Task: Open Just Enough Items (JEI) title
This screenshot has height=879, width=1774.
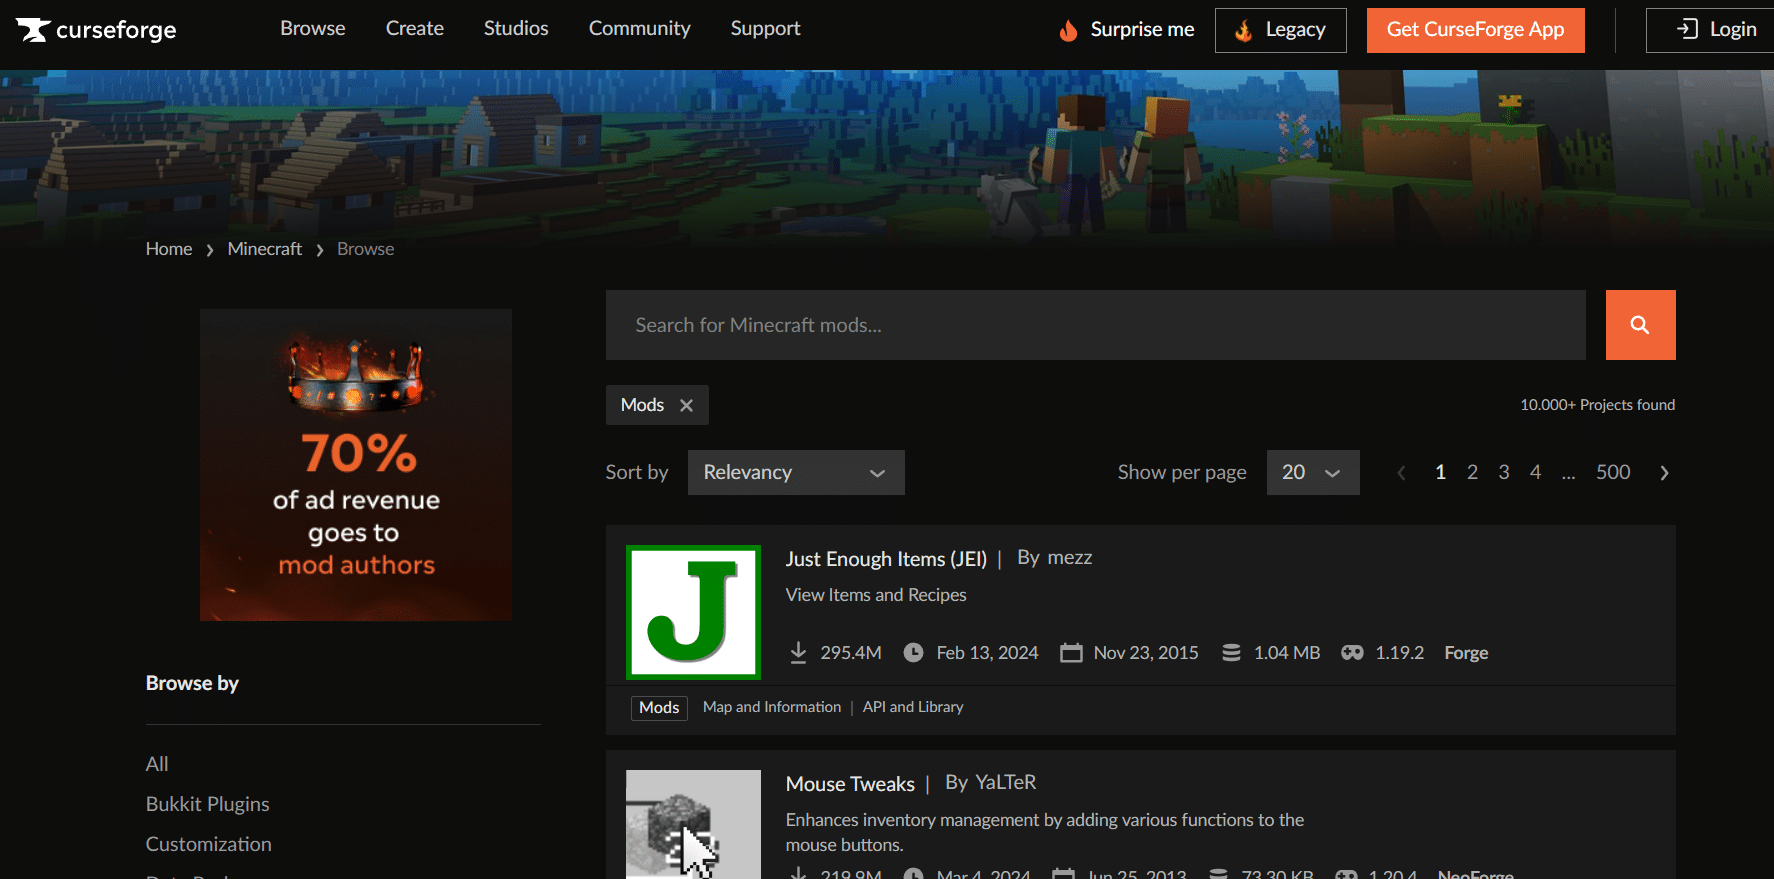Action: 886,559
